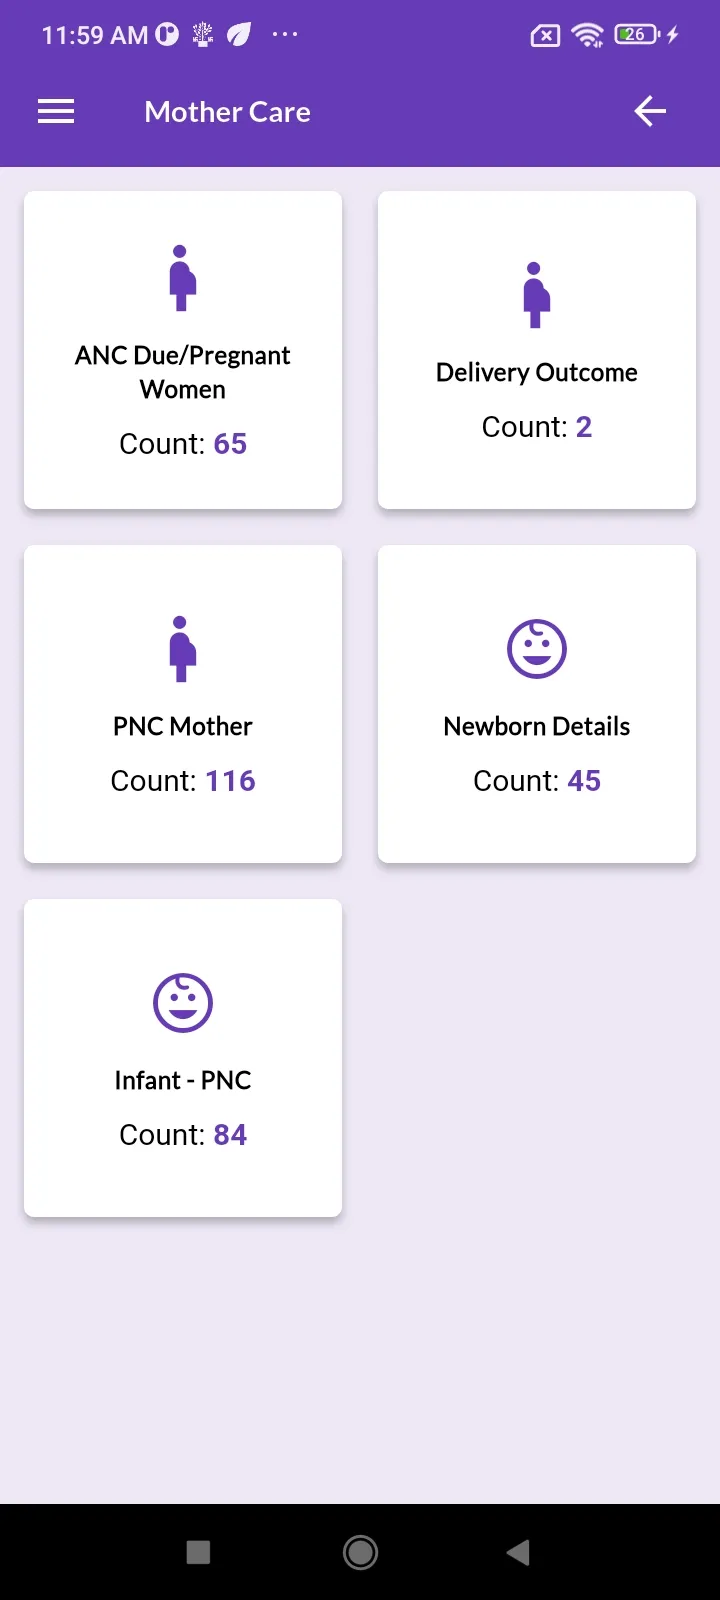Tap the Mother Care header title

228,112
